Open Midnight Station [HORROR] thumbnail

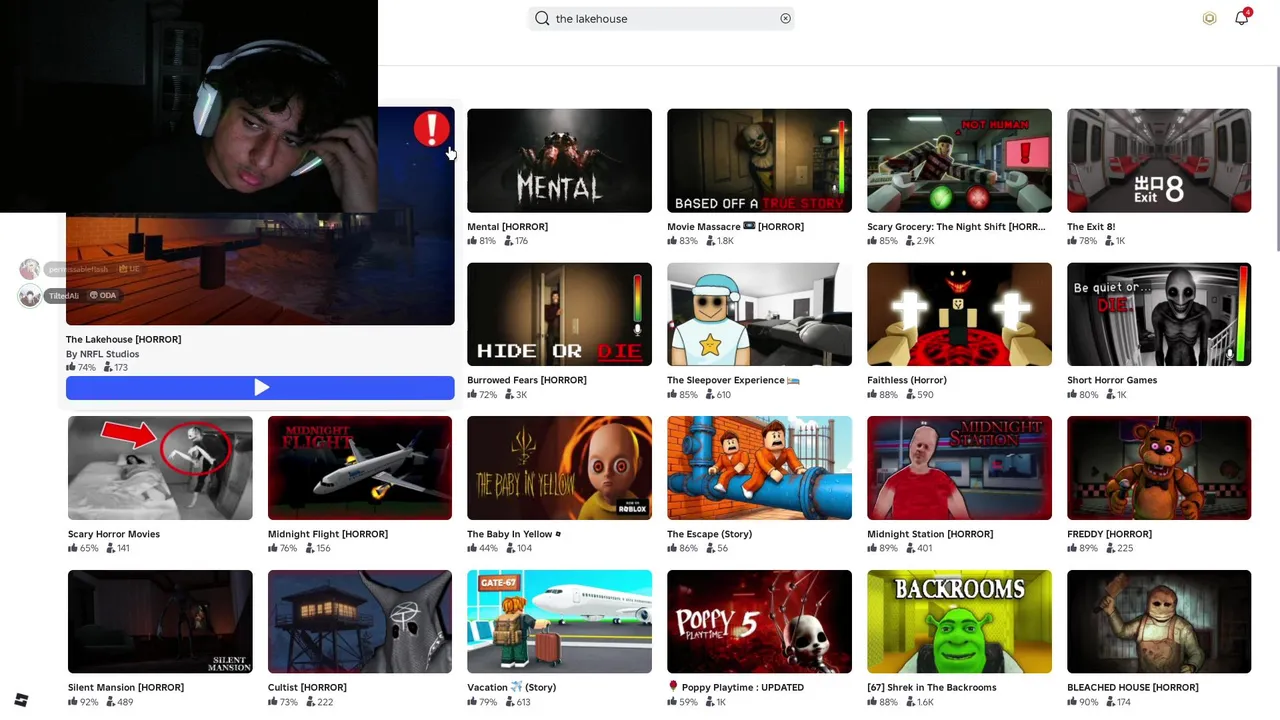point(959,468)
